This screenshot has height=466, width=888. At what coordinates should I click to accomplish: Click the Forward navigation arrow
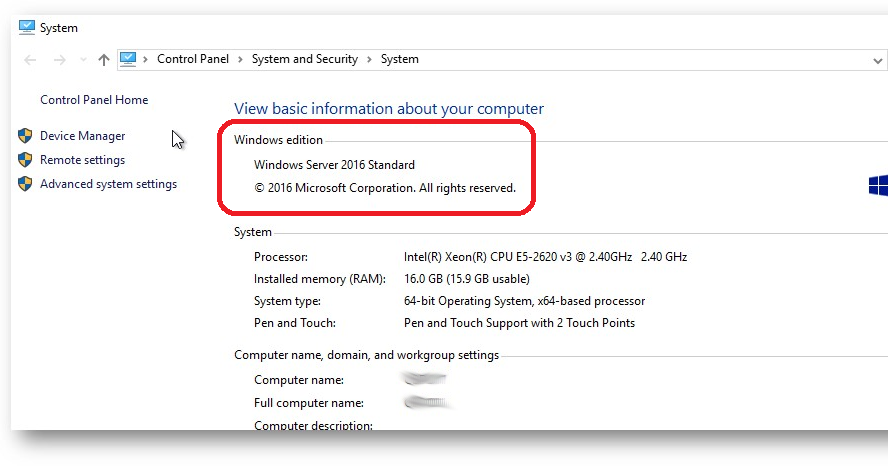pos(60,60)
